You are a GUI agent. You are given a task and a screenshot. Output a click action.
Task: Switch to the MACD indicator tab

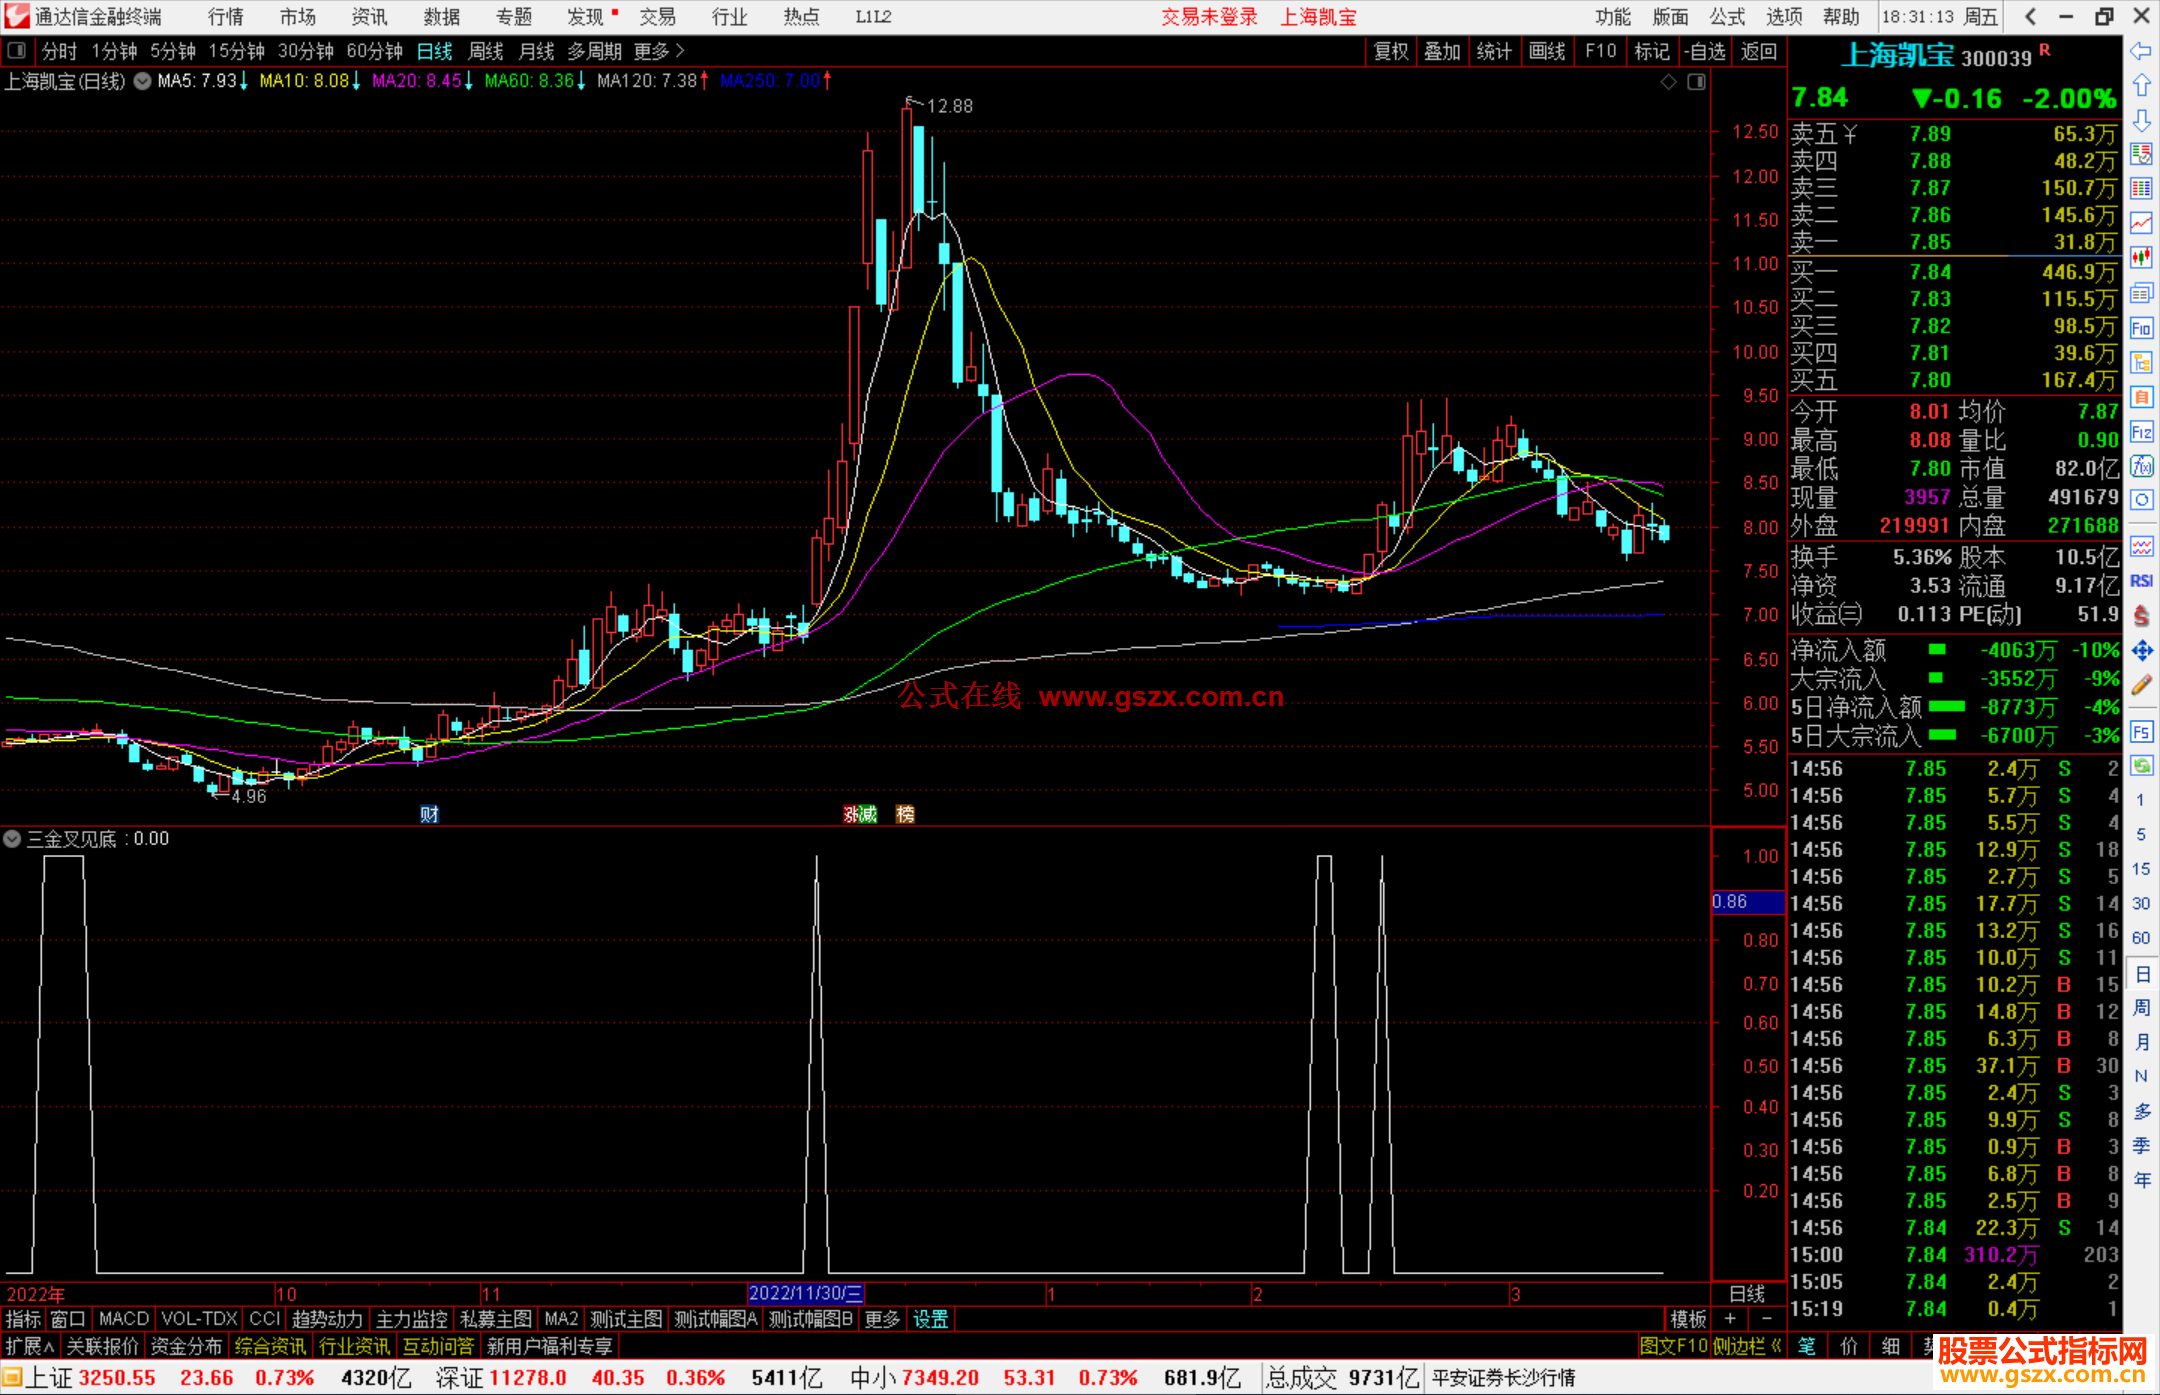[x=123, y=1319]
